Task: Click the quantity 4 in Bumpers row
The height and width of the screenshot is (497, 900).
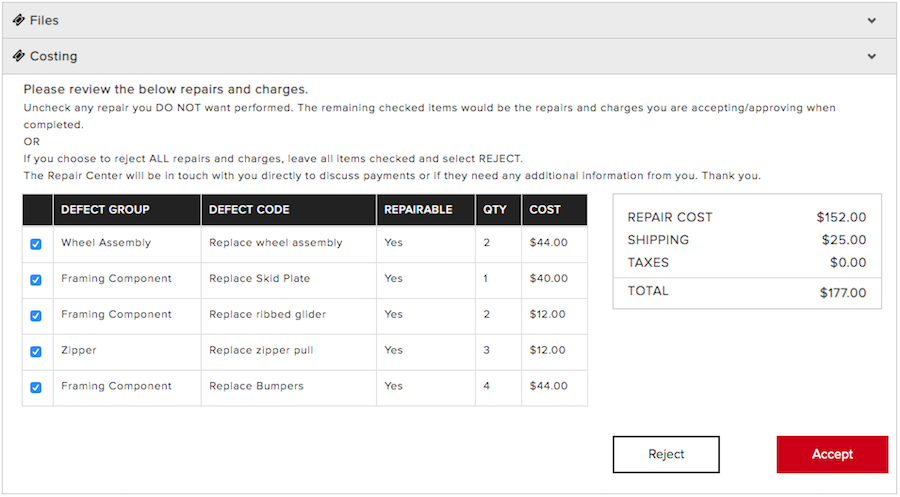Action: tap(486, 386)
